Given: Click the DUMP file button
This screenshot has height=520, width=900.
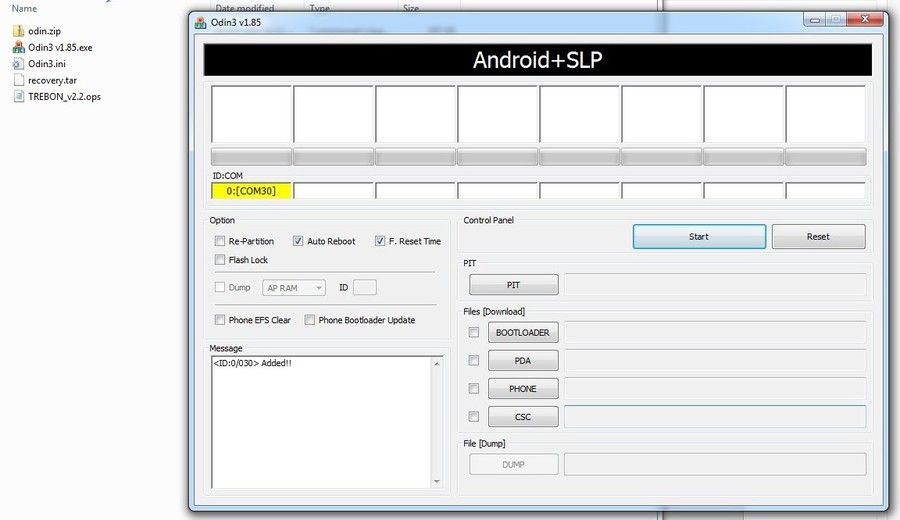Looking at the screenshot, I should coord(514,464).
